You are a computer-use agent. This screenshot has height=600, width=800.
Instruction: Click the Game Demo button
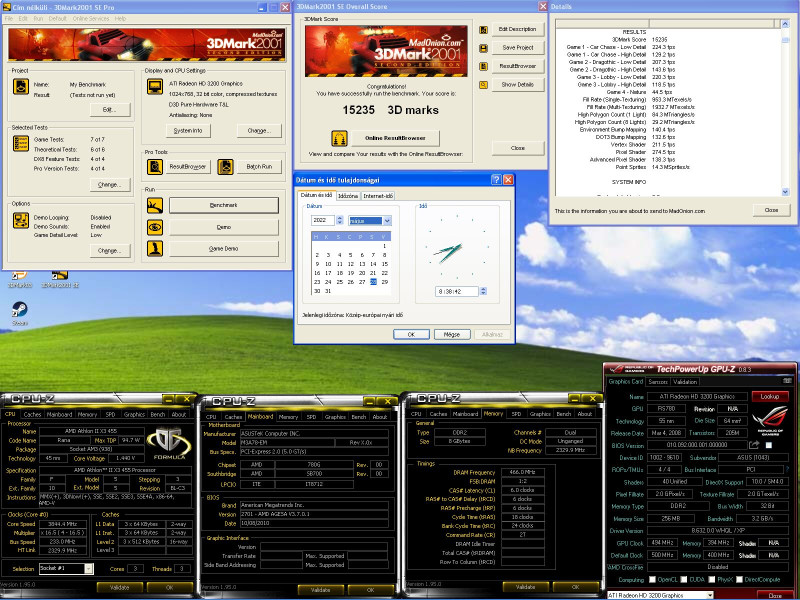[223, 248]
